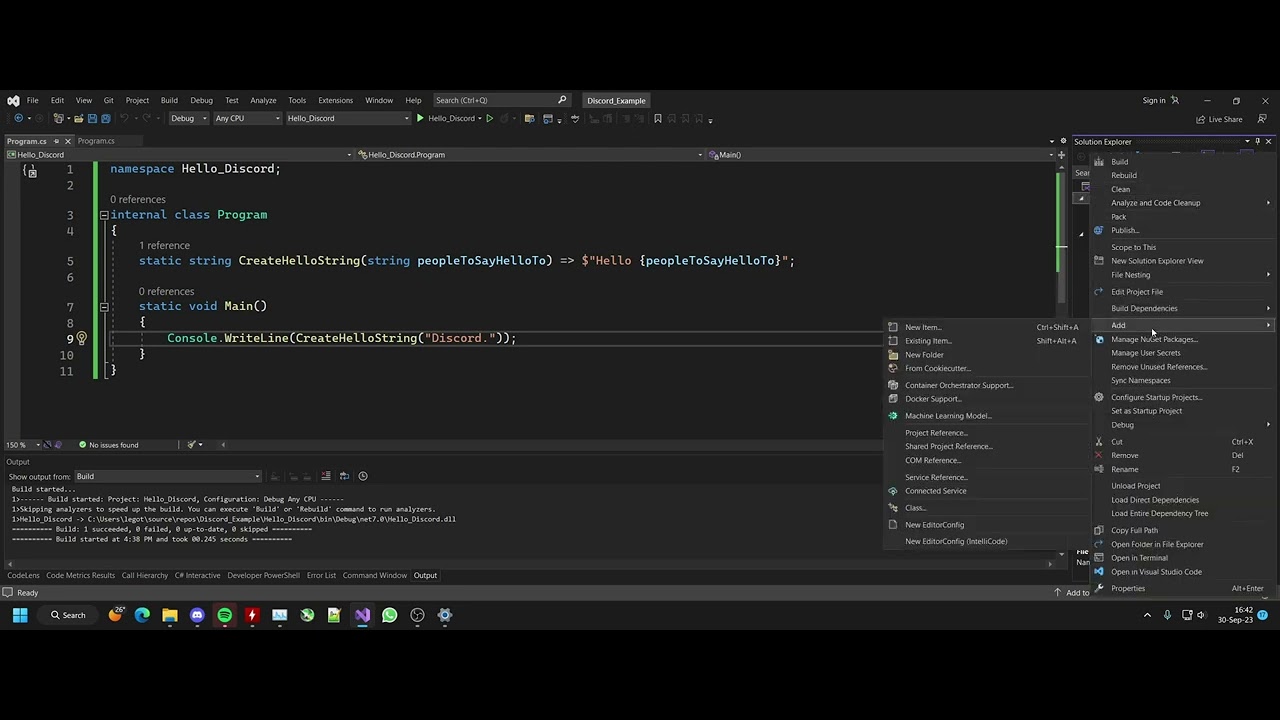The width and height of the screenshot is (1280, 720).
Task: Click the Windows Start button
Action: (x=19, y=615)
